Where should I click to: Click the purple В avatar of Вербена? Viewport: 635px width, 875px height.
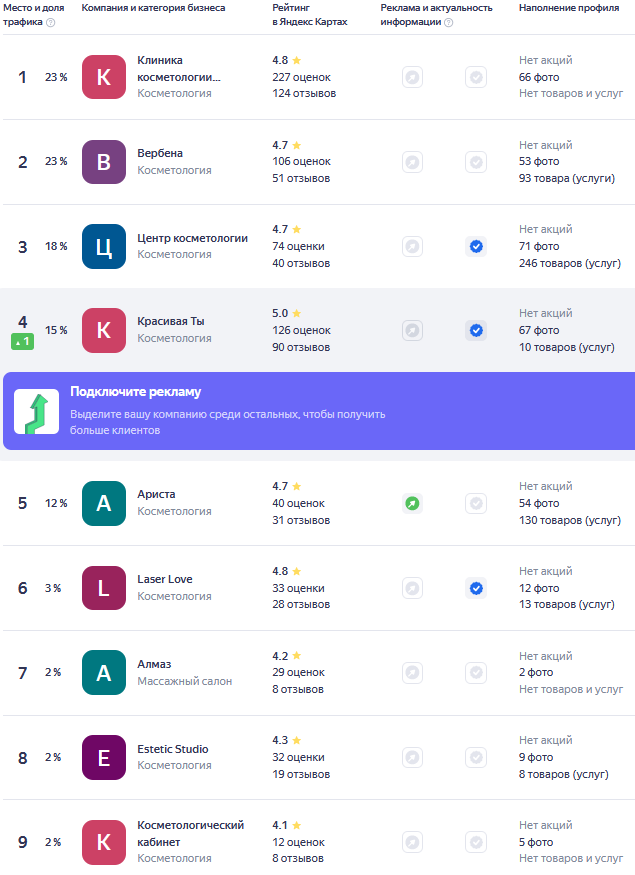pyautogui.click(x=104, y=162)
